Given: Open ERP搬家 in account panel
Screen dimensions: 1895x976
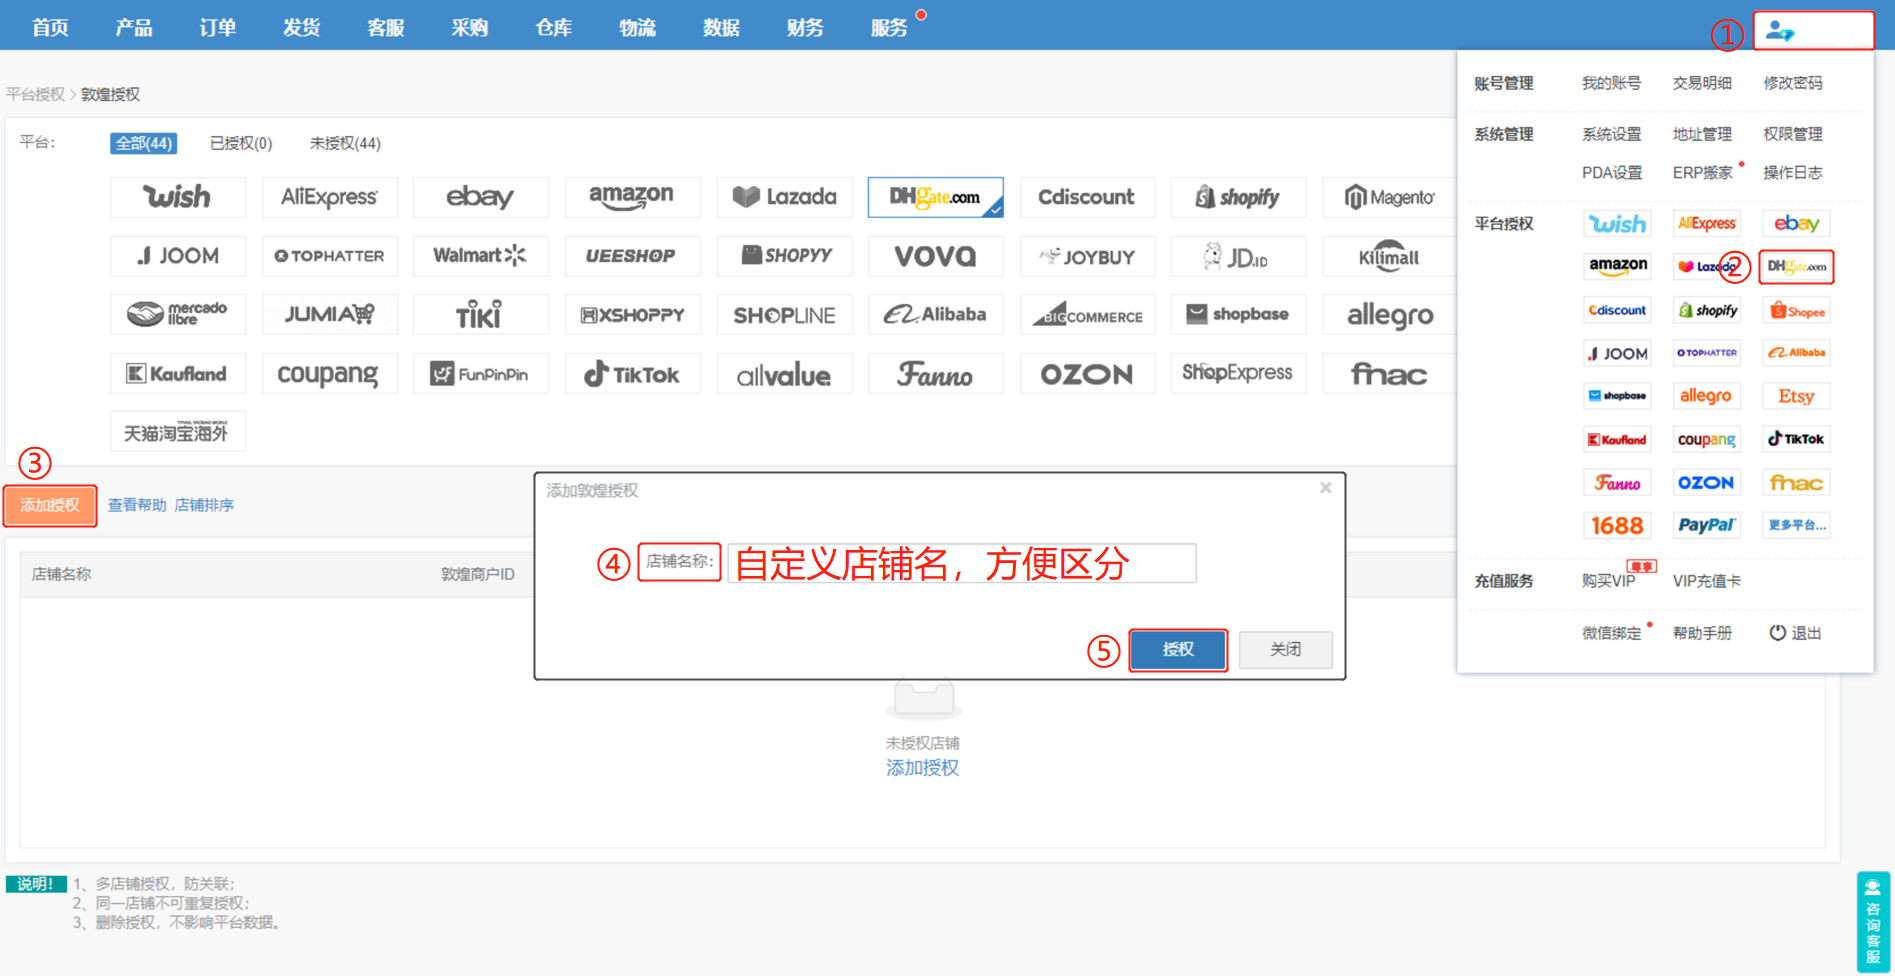Looking at the screenshot, I should (1702, 172).
